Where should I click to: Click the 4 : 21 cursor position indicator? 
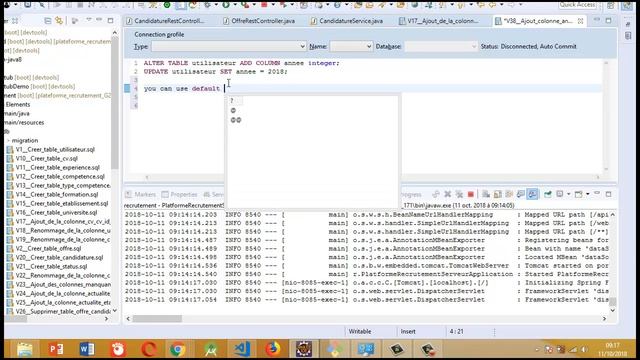coord(456,331)
